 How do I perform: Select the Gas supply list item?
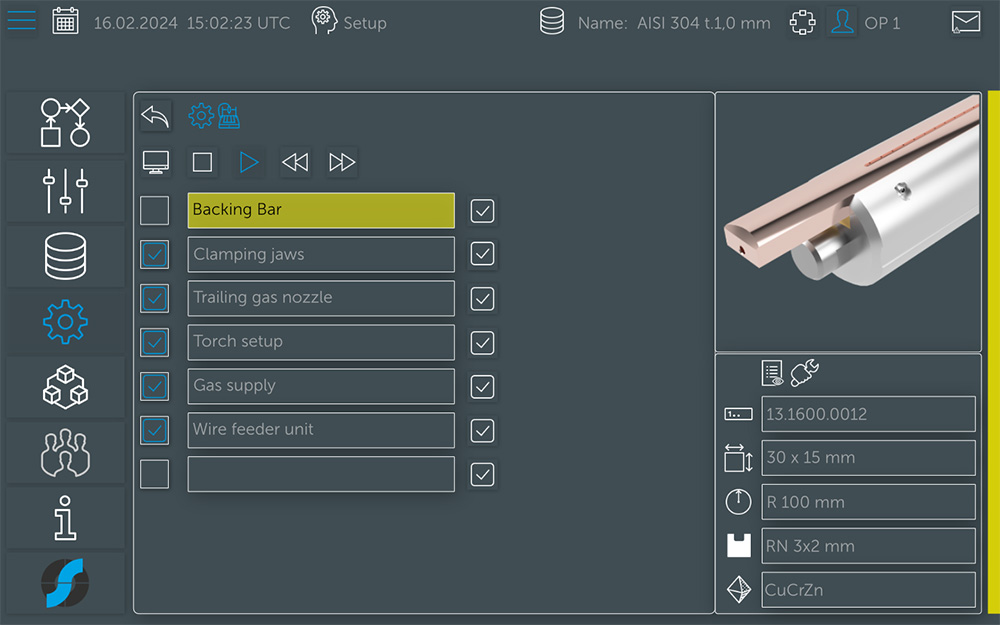pos(320,386)
